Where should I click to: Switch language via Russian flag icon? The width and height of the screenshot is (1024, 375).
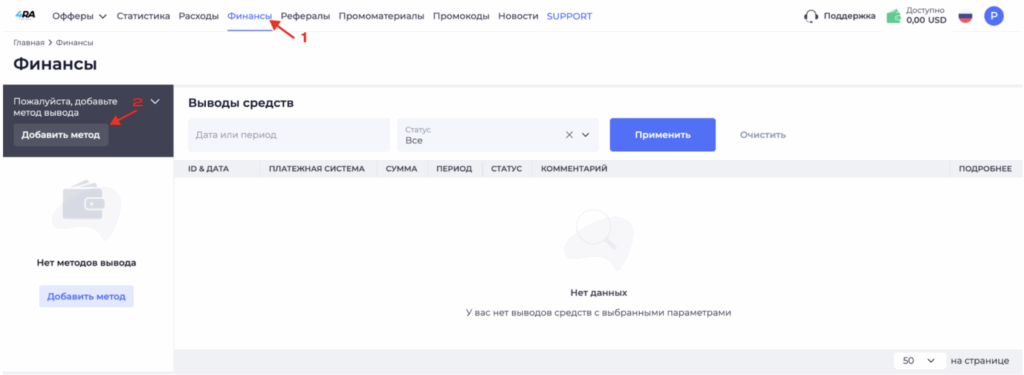tap(965, 16)
